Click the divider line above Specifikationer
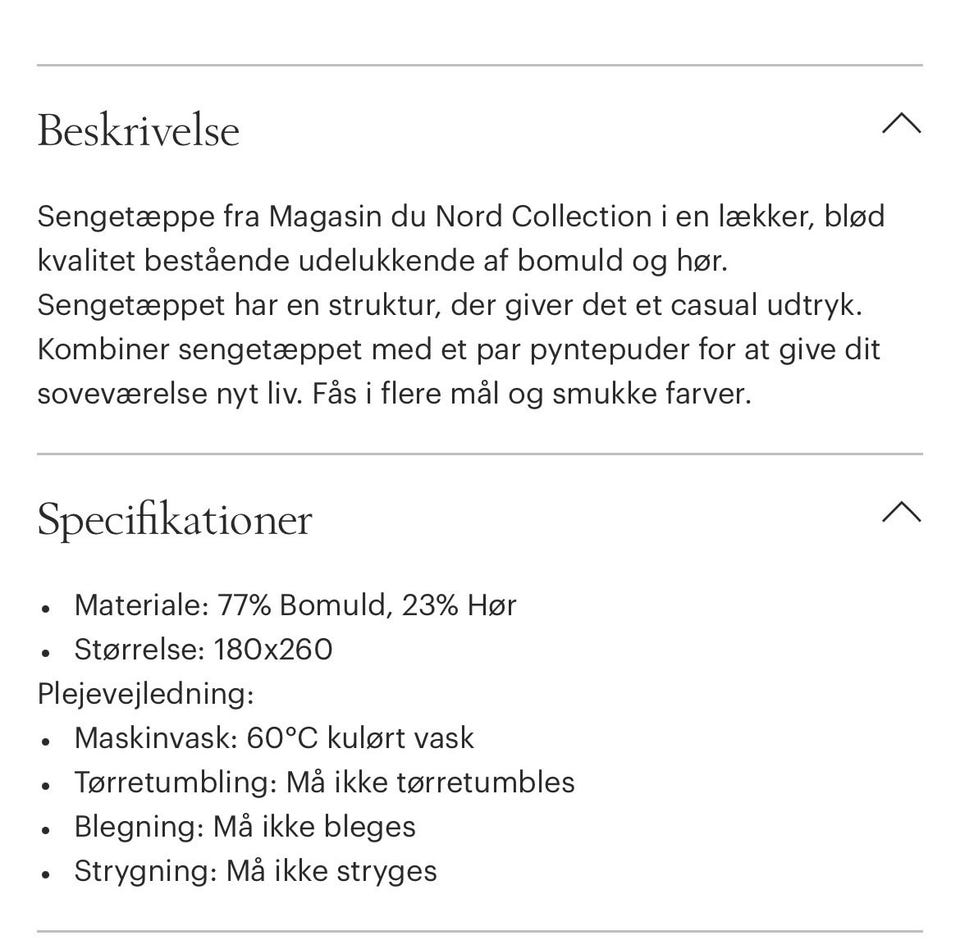 coord(480,452)
